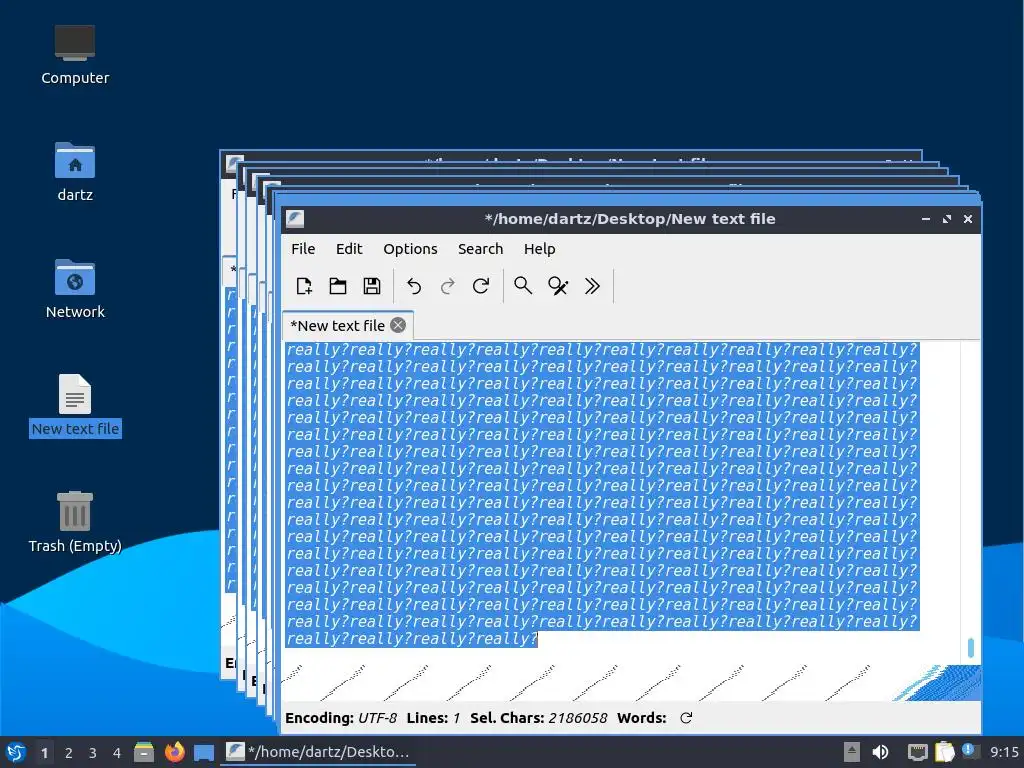Click the New document toolbar icon
Screen dimensions: 1024x768
click(304, 286)
